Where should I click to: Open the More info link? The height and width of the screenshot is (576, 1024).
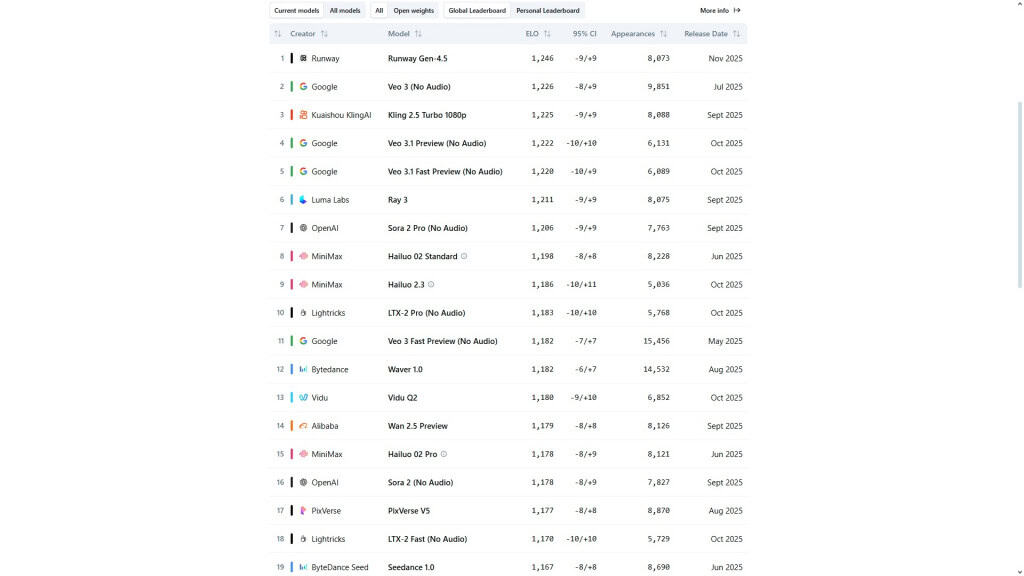[x=720, y=9]
